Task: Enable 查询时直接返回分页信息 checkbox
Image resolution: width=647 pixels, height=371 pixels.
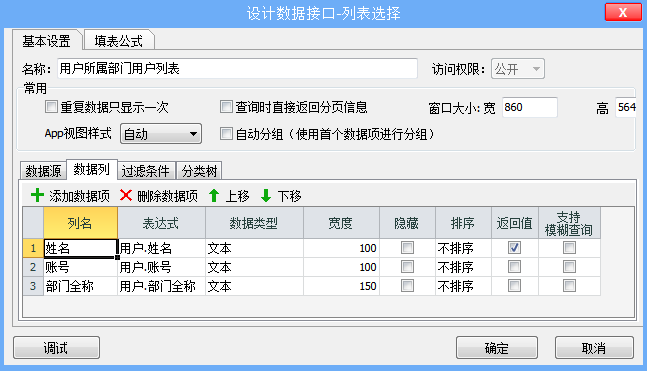Action: pos(226,107)
